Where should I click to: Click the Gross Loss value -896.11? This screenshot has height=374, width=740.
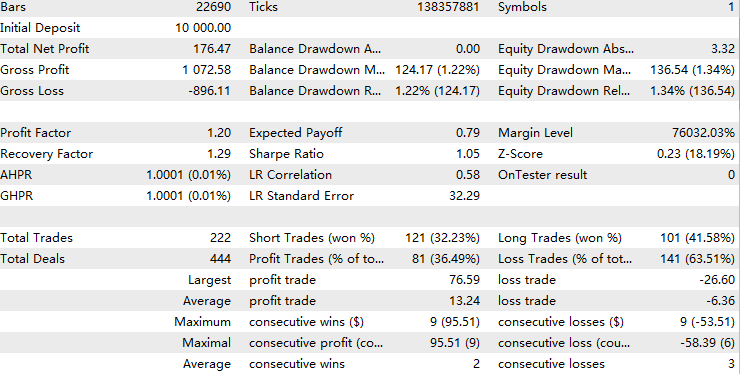tap(210, 91)
